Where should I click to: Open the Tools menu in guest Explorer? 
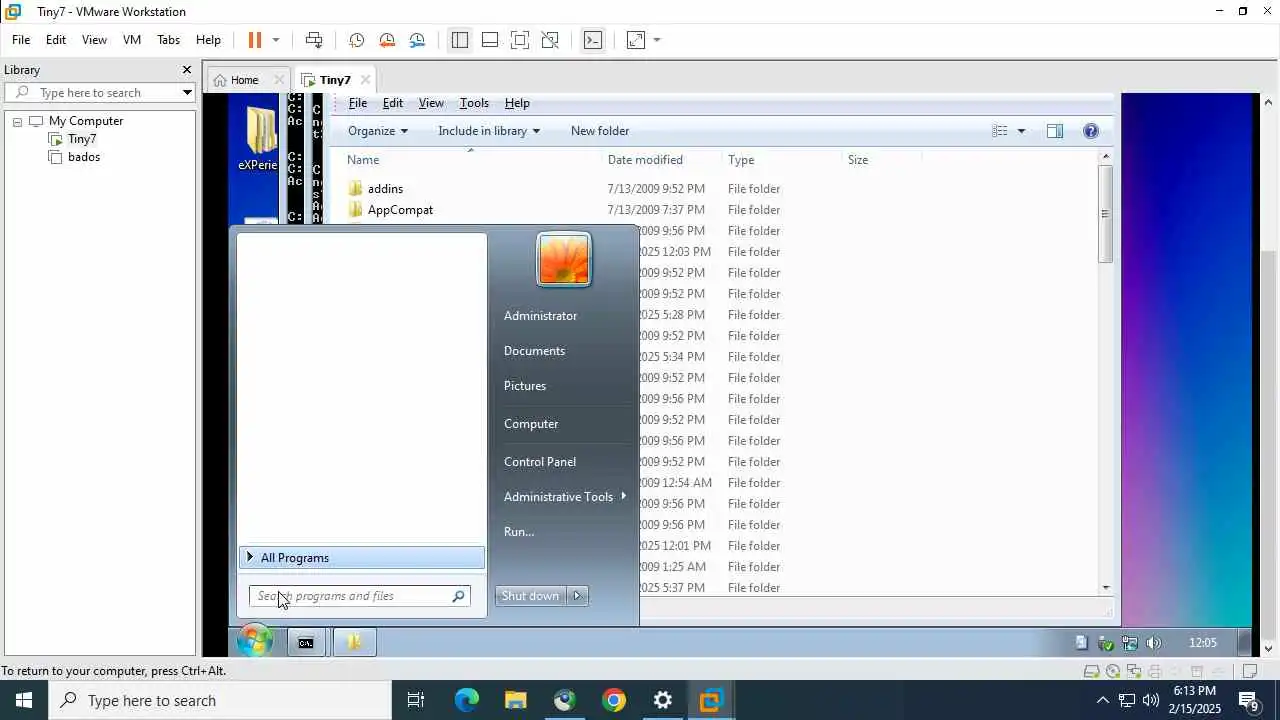[474, 103]
